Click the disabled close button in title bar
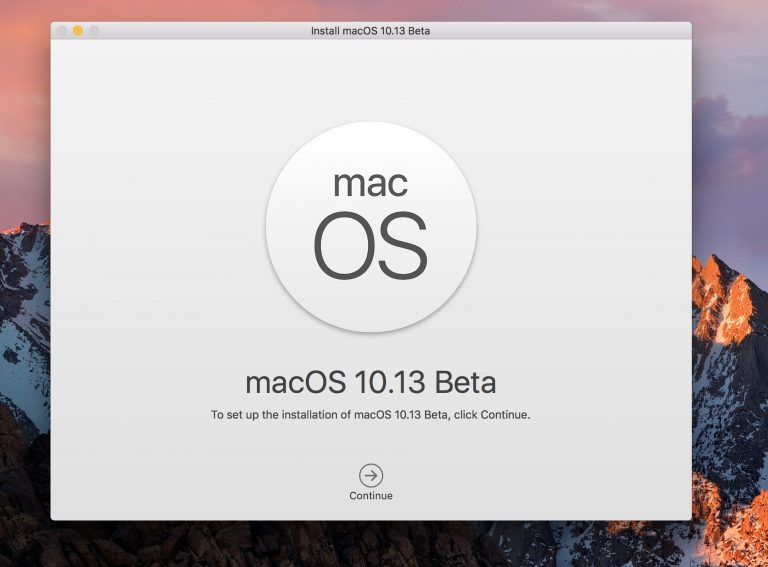The height and width of the screenshot is (567, 768). coord(62,30)
